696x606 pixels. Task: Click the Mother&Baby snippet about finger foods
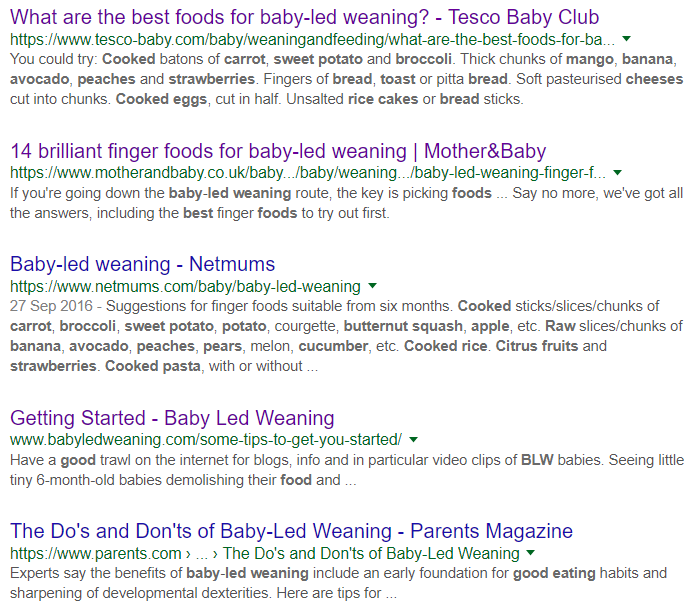pos(345,203)
